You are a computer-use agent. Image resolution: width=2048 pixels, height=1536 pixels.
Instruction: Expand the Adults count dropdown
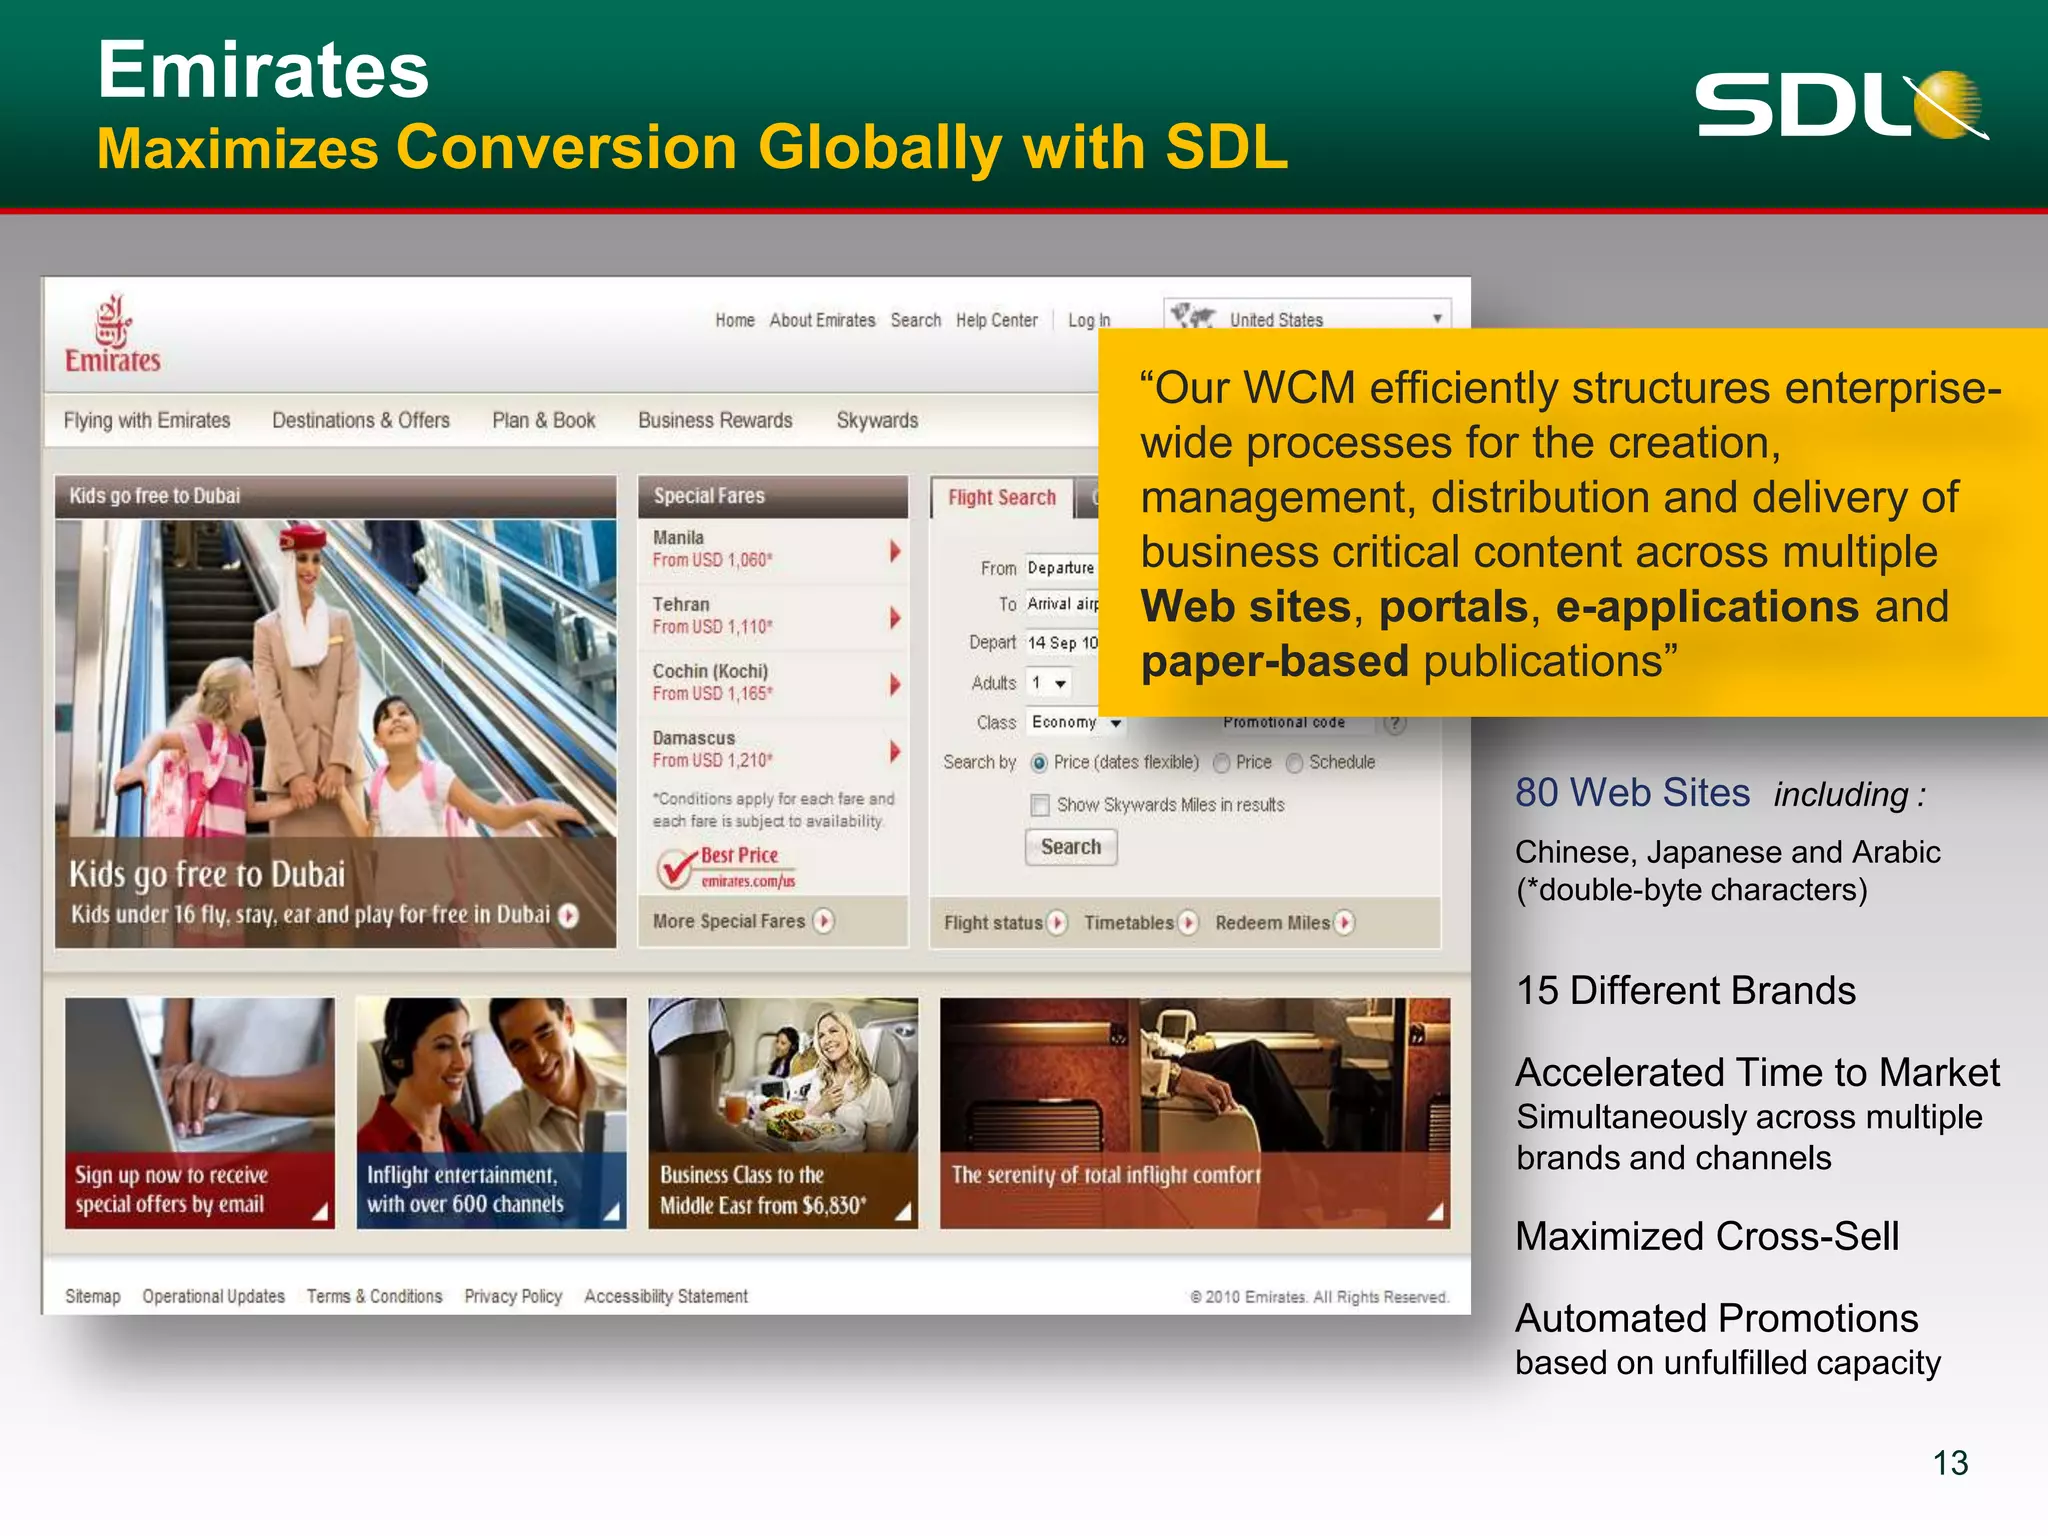[x=1060, y=684]
